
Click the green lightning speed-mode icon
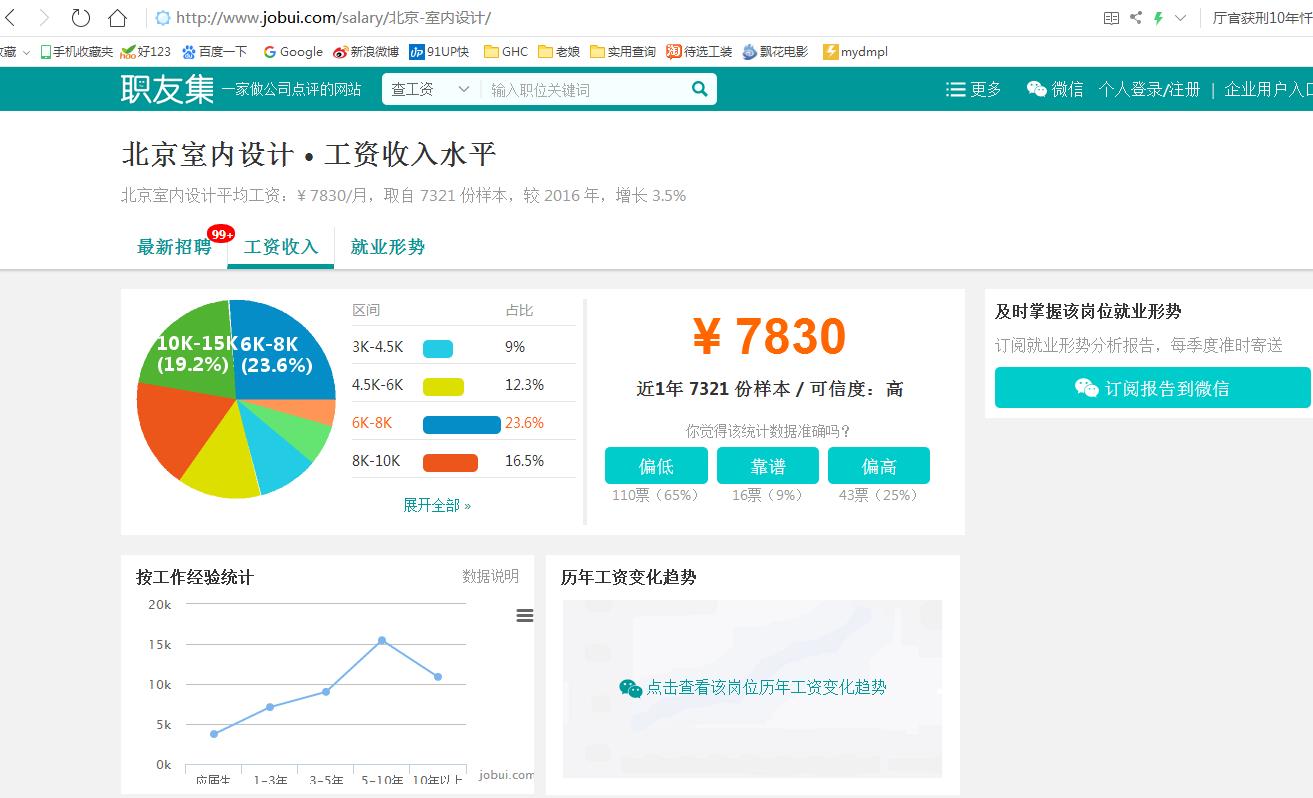[1158, 17]
